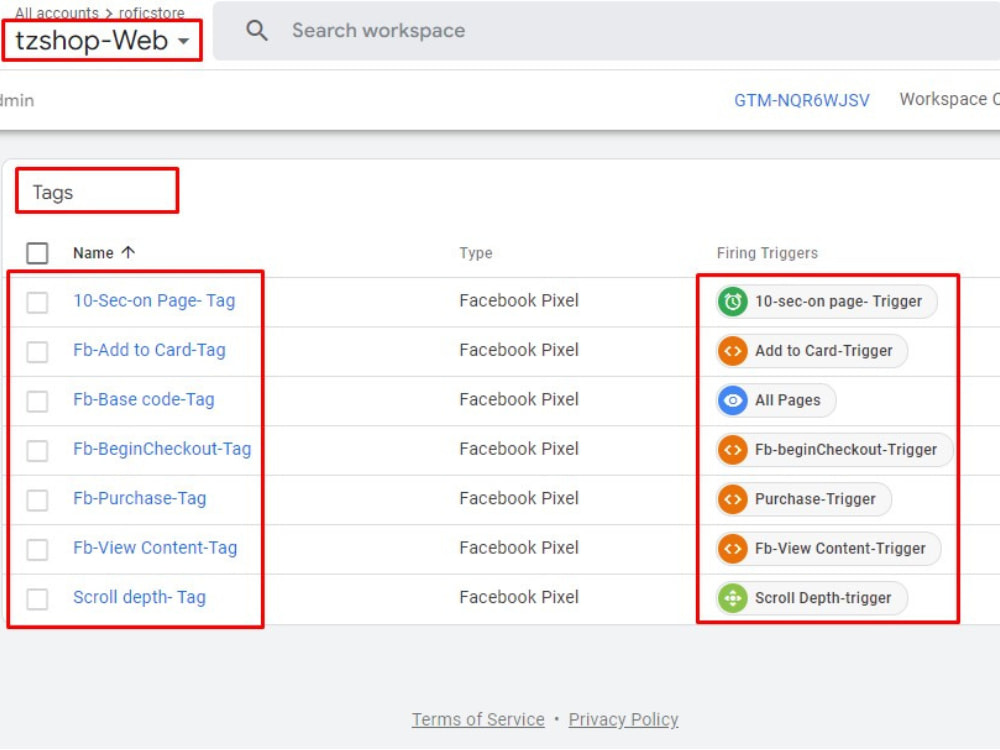1000x750 pixels.
Task: Click the Search workspace input field
Action: coord(378,30)
